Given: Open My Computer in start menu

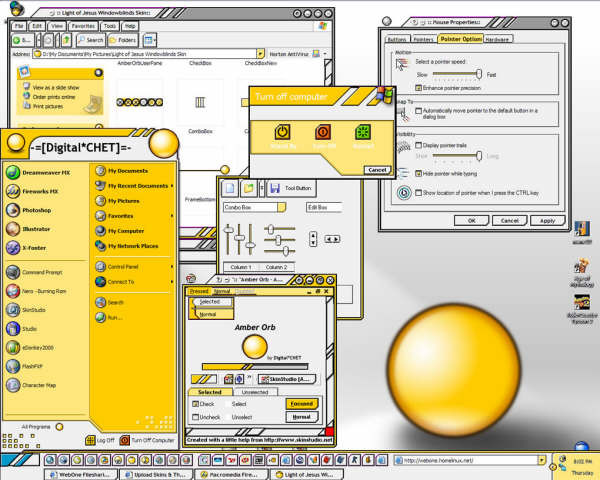Looking at the screenshot, I should (x=120, y=231).
